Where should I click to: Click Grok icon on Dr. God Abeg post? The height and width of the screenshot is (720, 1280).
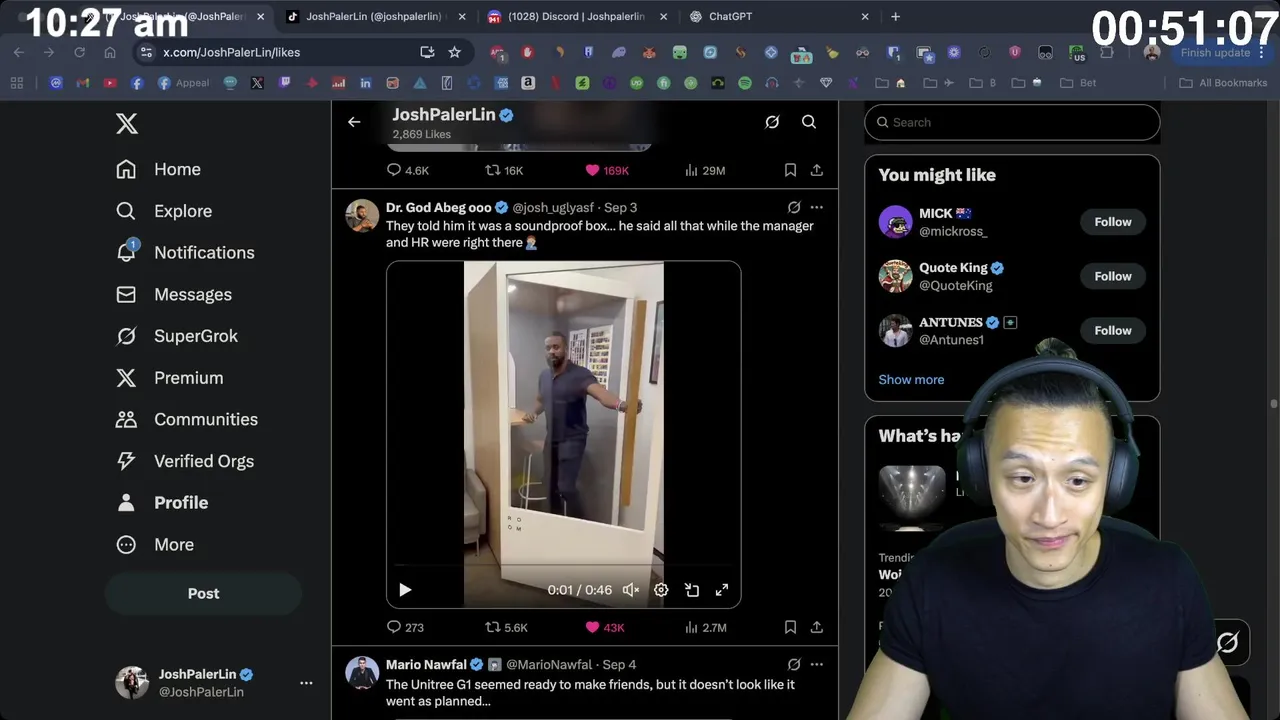[x=794, y=207]
